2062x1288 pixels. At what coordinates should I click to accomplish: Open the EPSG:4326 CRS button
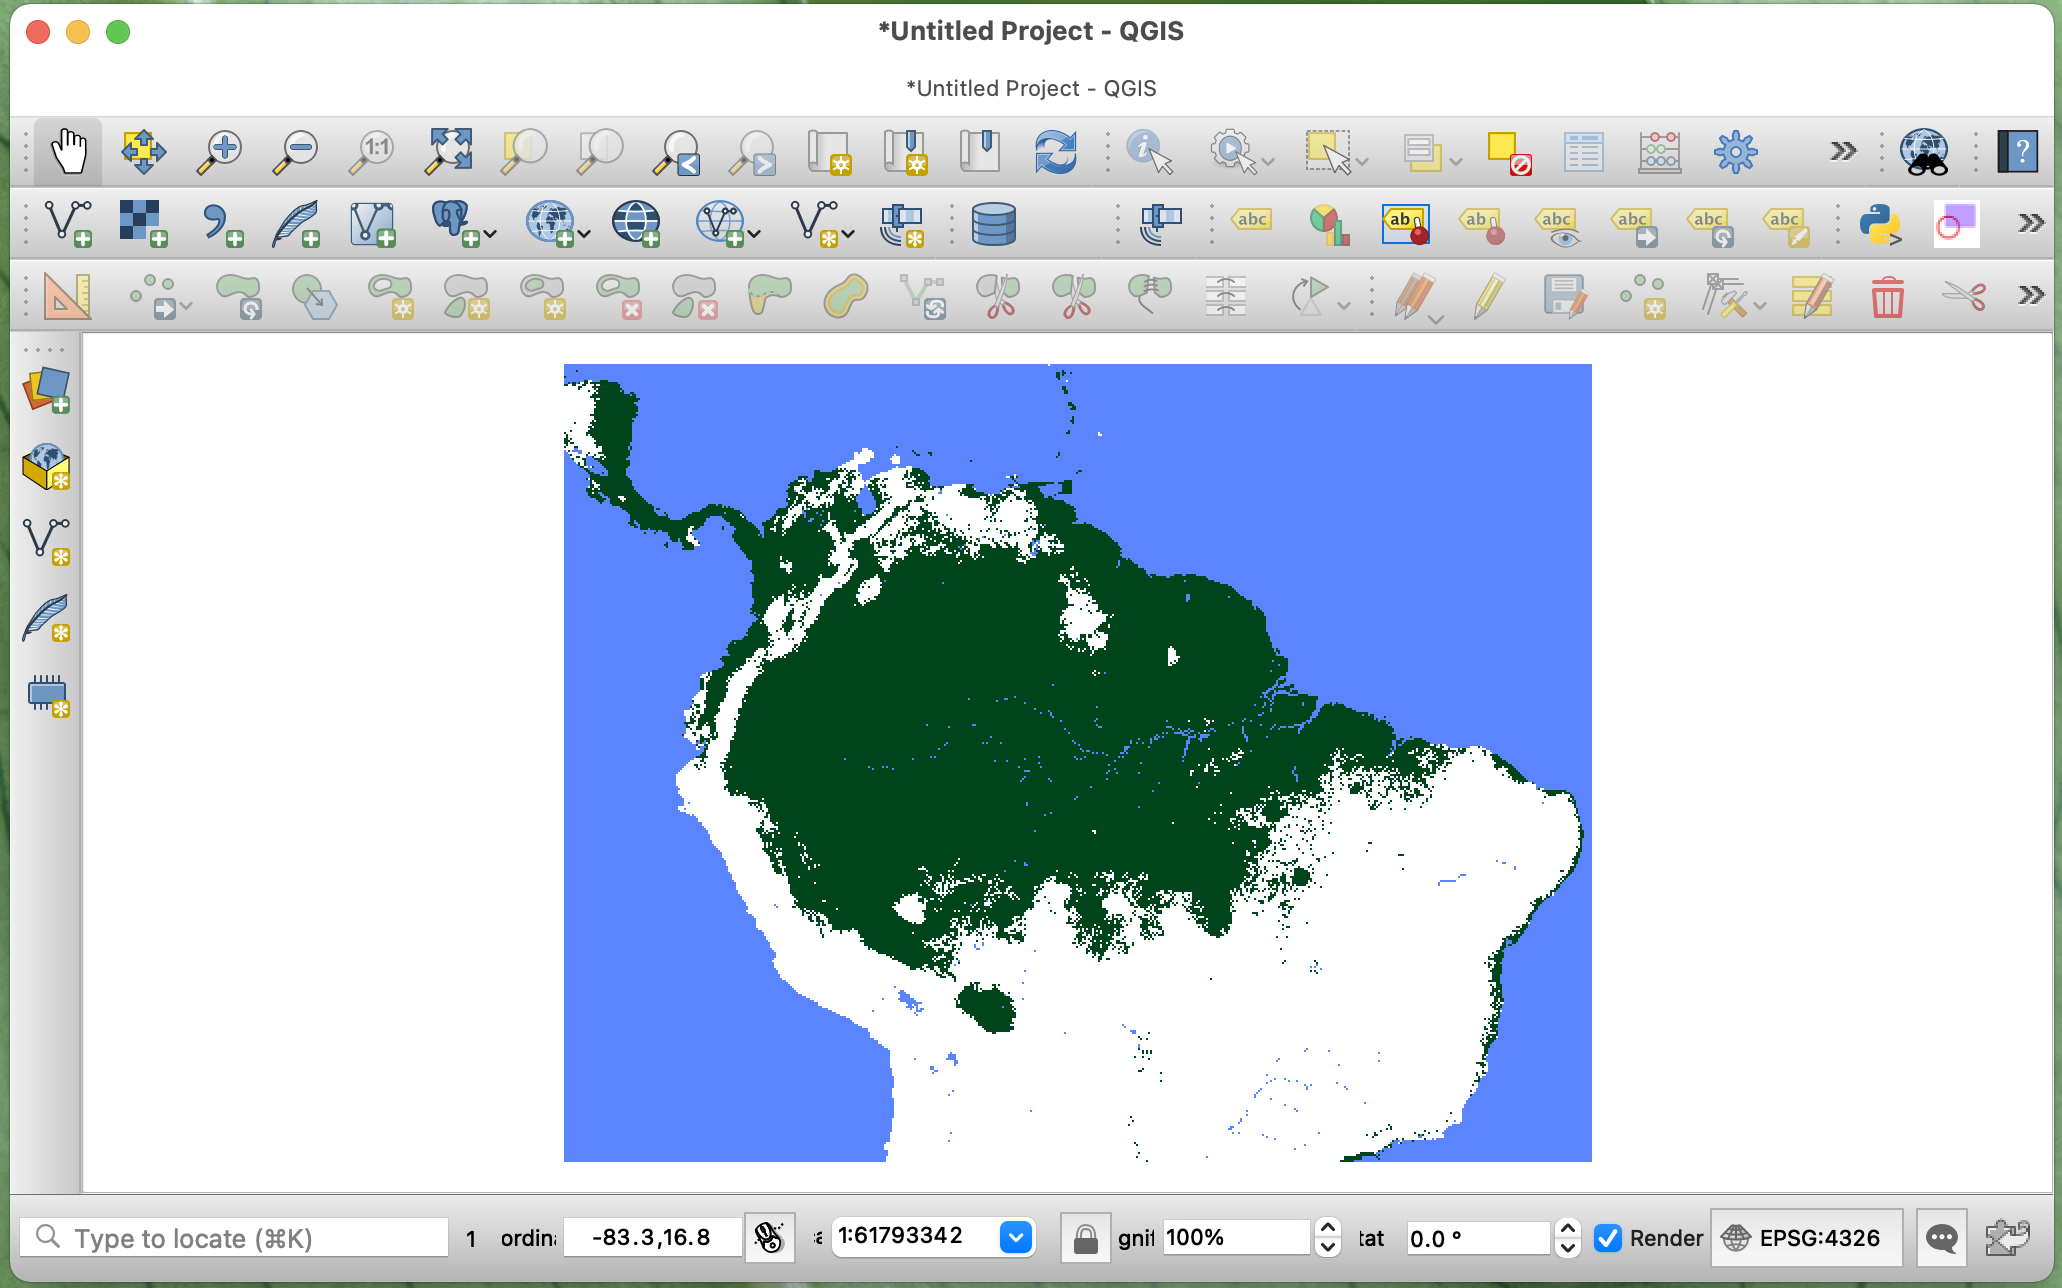click(1805, 1238)
